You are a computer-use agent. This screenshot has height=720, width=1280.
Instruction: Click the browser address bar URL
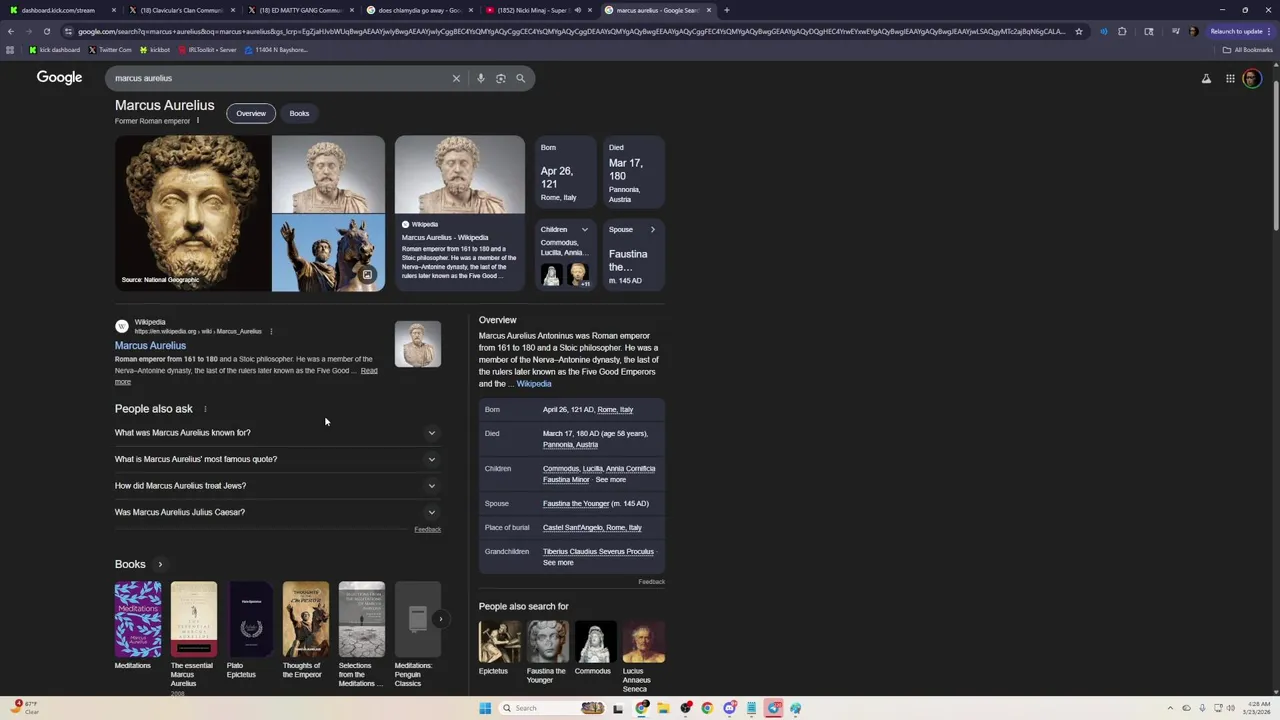570,31
